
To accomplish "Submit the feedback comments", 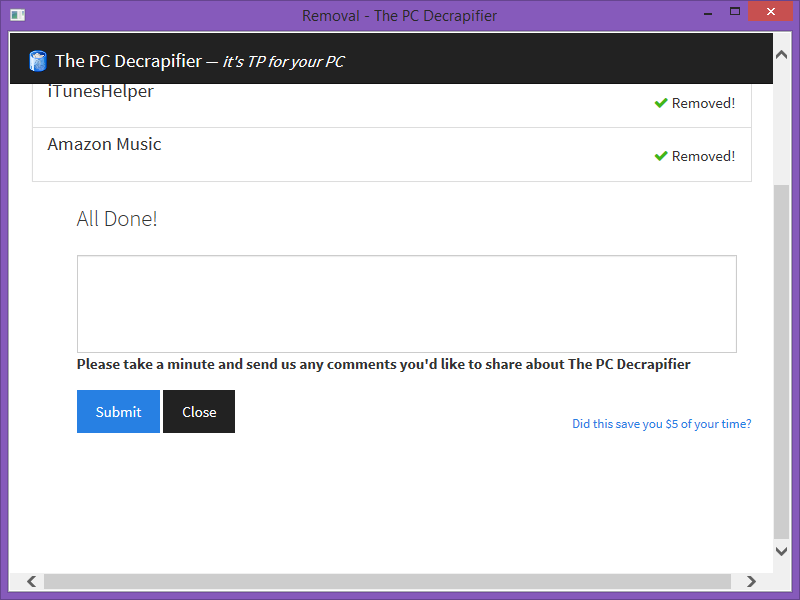I will (118, 412).
